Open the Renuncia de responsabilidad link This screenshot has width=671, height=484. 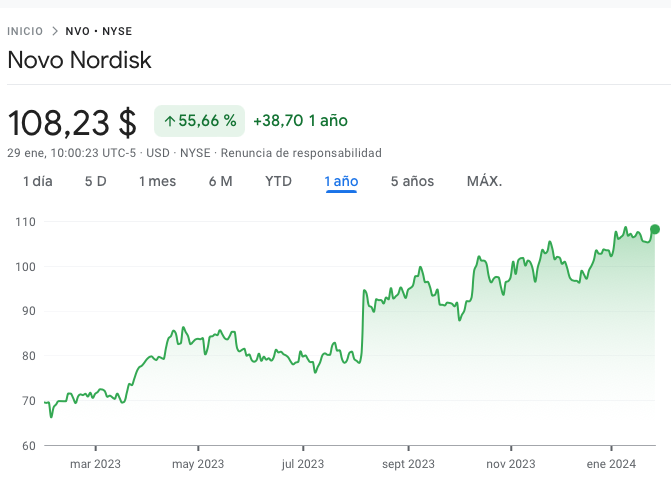click(x=301, y=153)
